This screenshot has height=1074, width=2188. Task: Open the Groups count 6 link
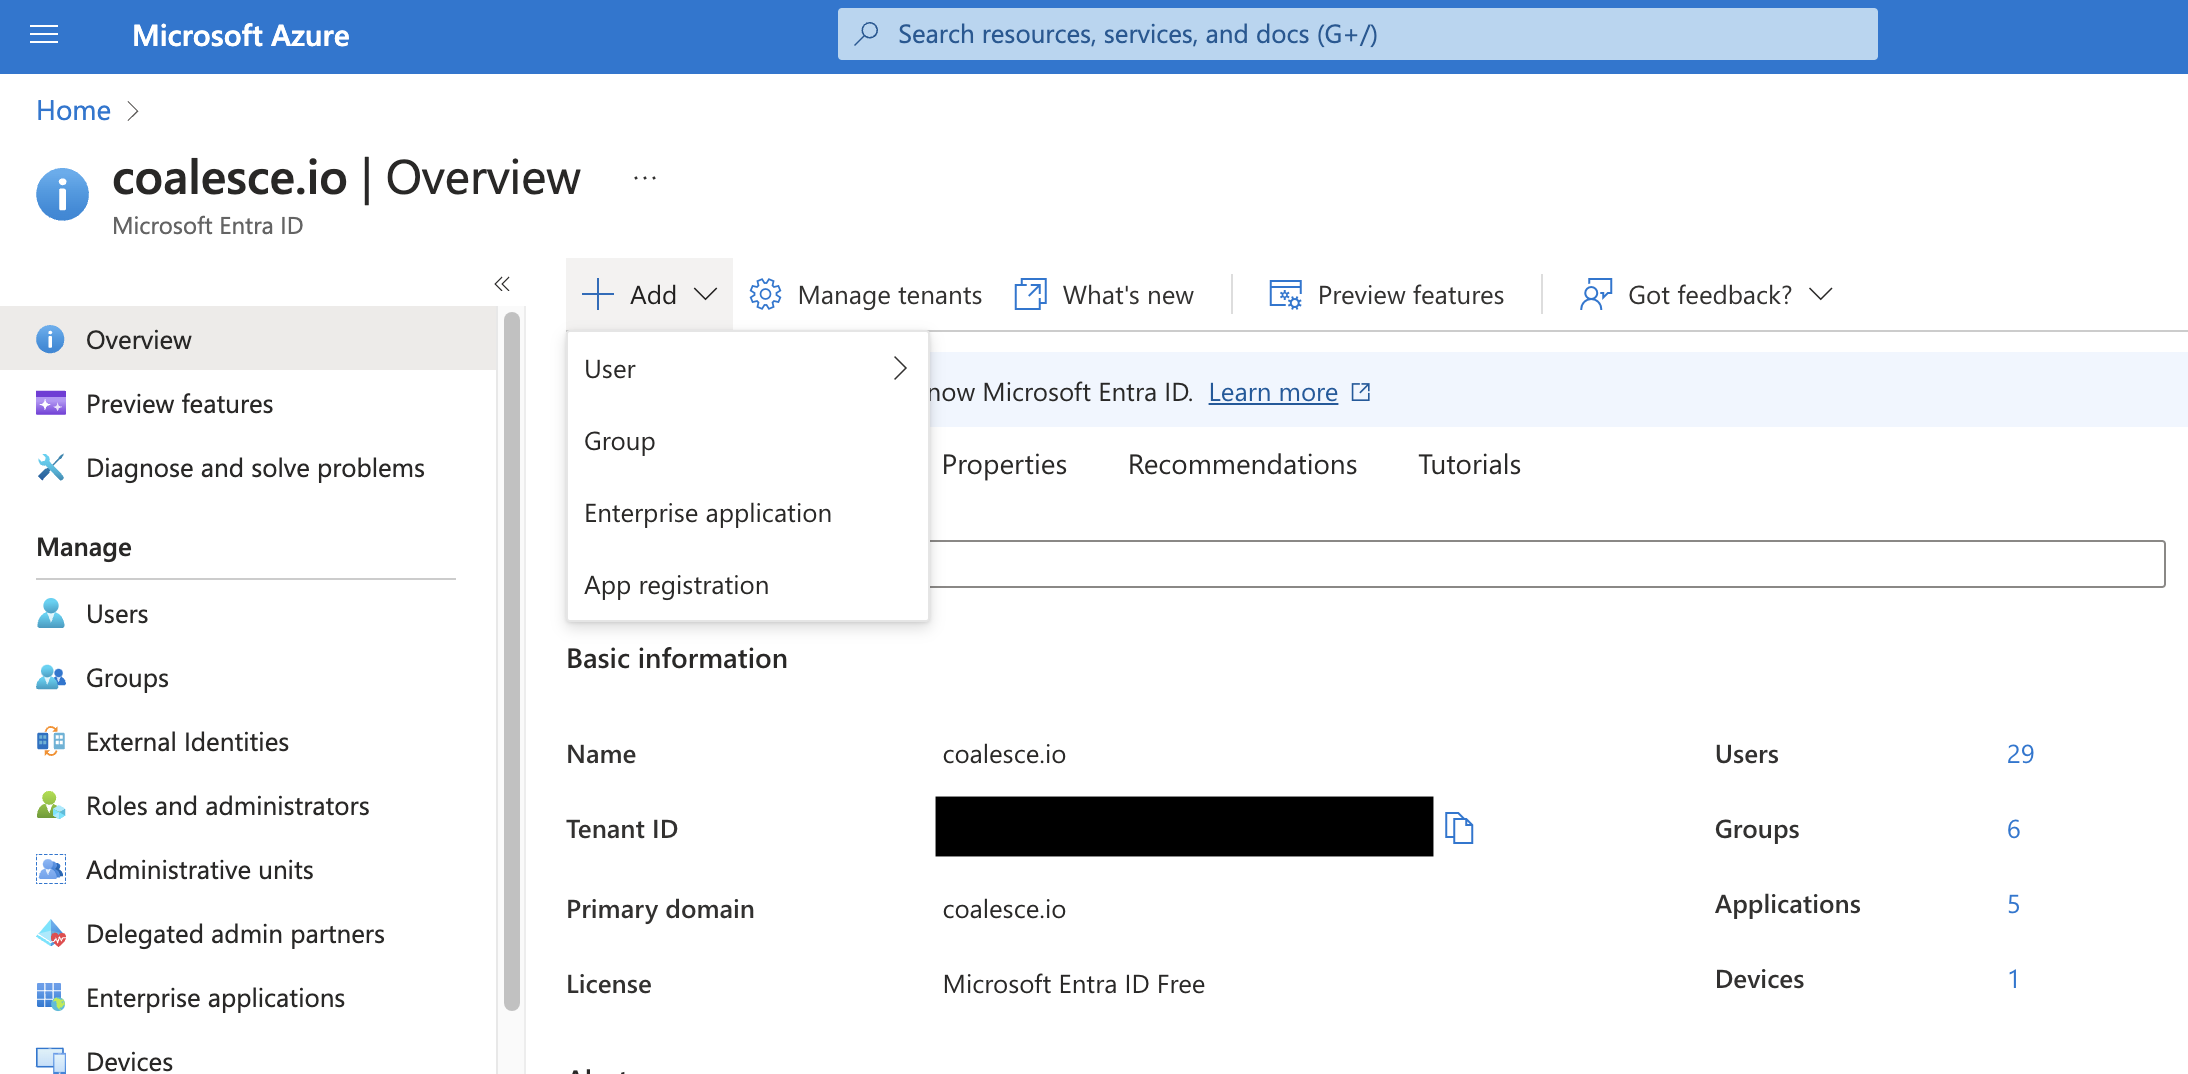point(2013,828)
